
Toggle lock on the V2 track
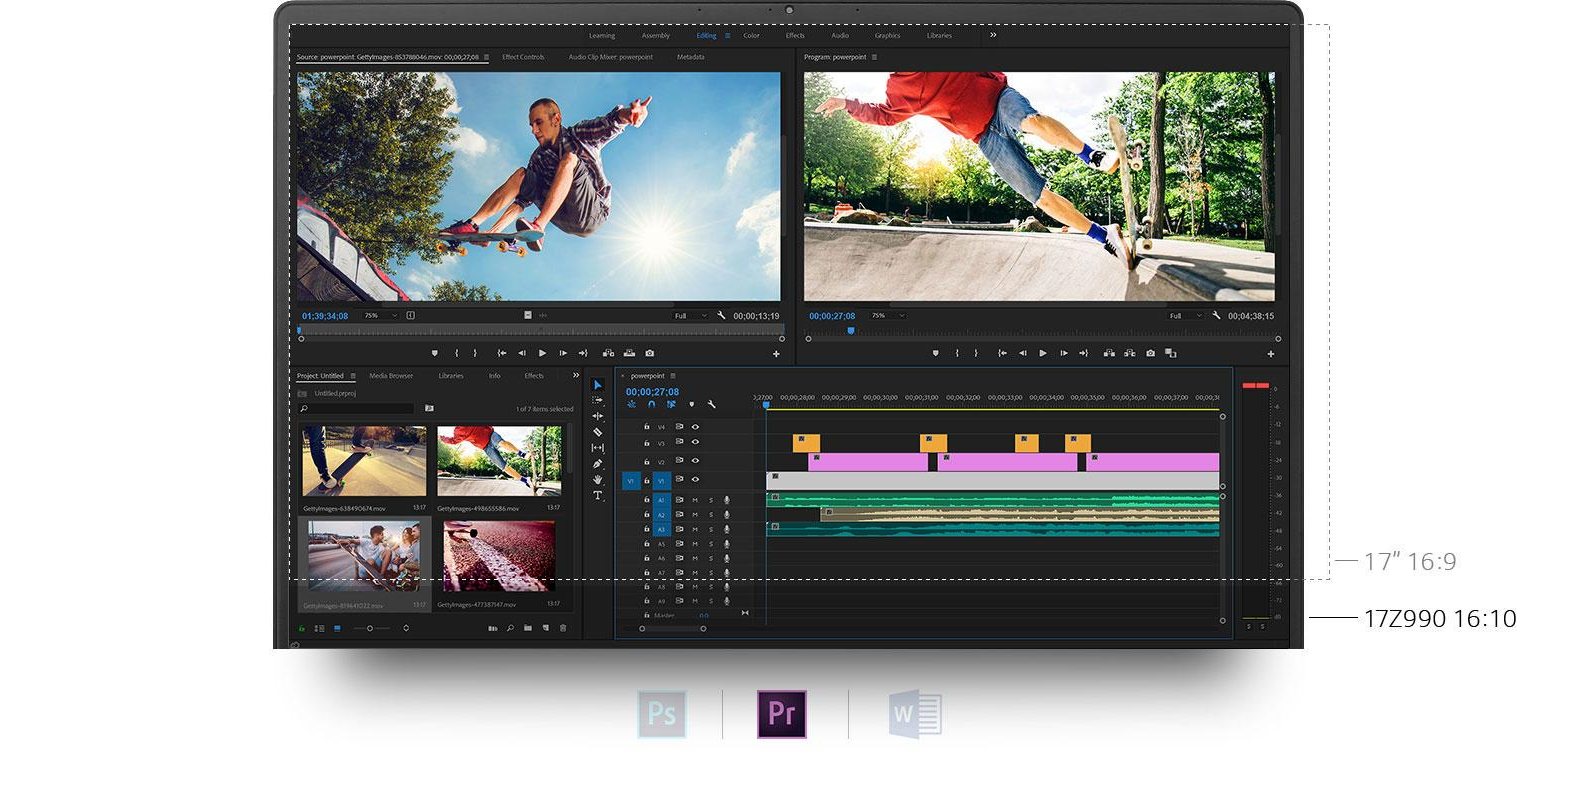646,462
